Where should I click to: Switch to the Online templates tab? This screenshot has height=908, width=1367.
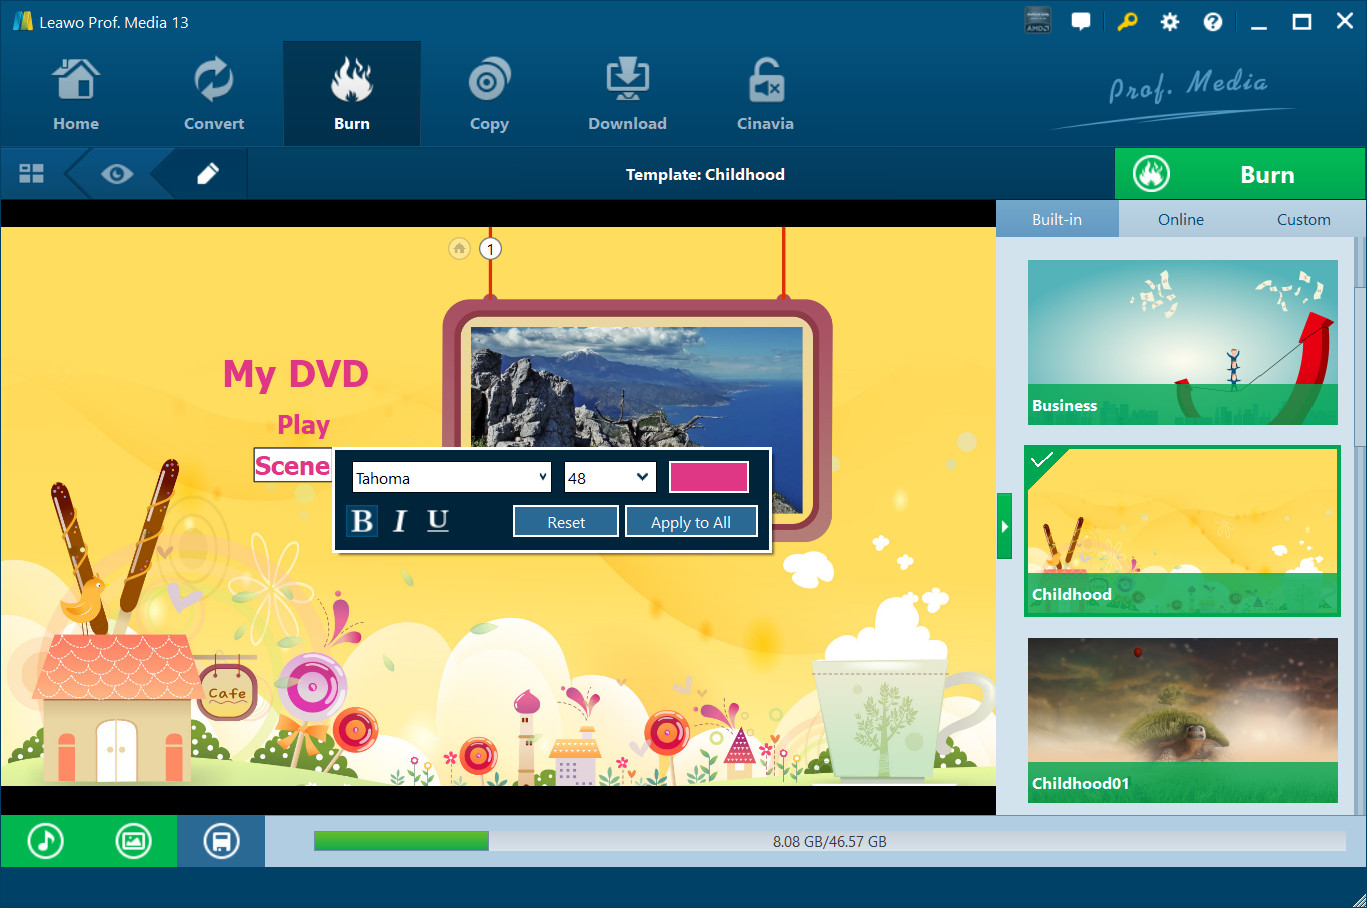pyautogui.click(x=1180, y=219)
